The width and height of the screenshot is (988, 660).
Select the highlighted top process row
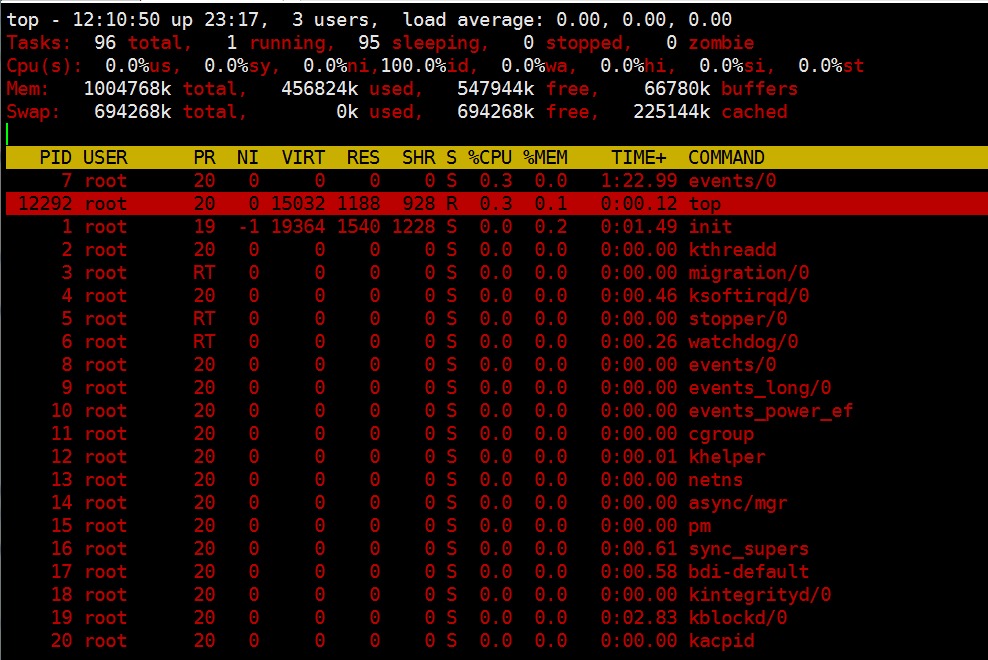(x=497, y=204)
